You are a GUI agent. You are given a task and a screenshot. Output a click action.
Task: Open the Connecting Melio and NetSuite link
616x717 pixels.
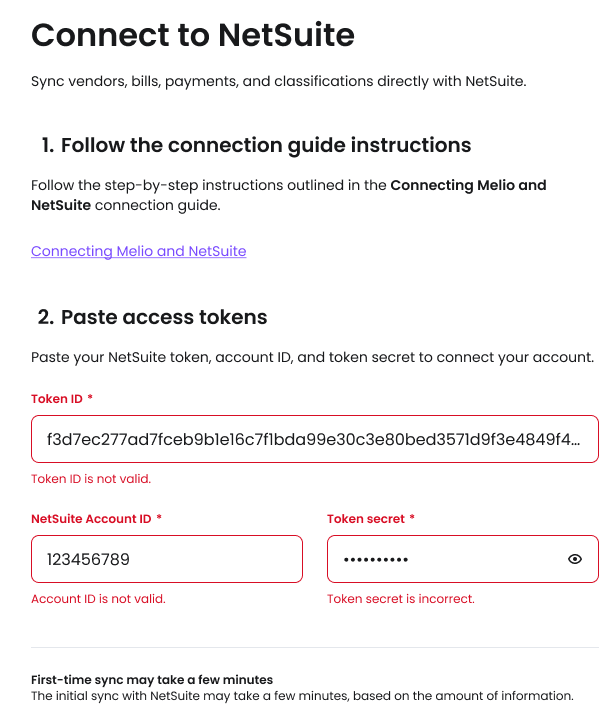138,251
